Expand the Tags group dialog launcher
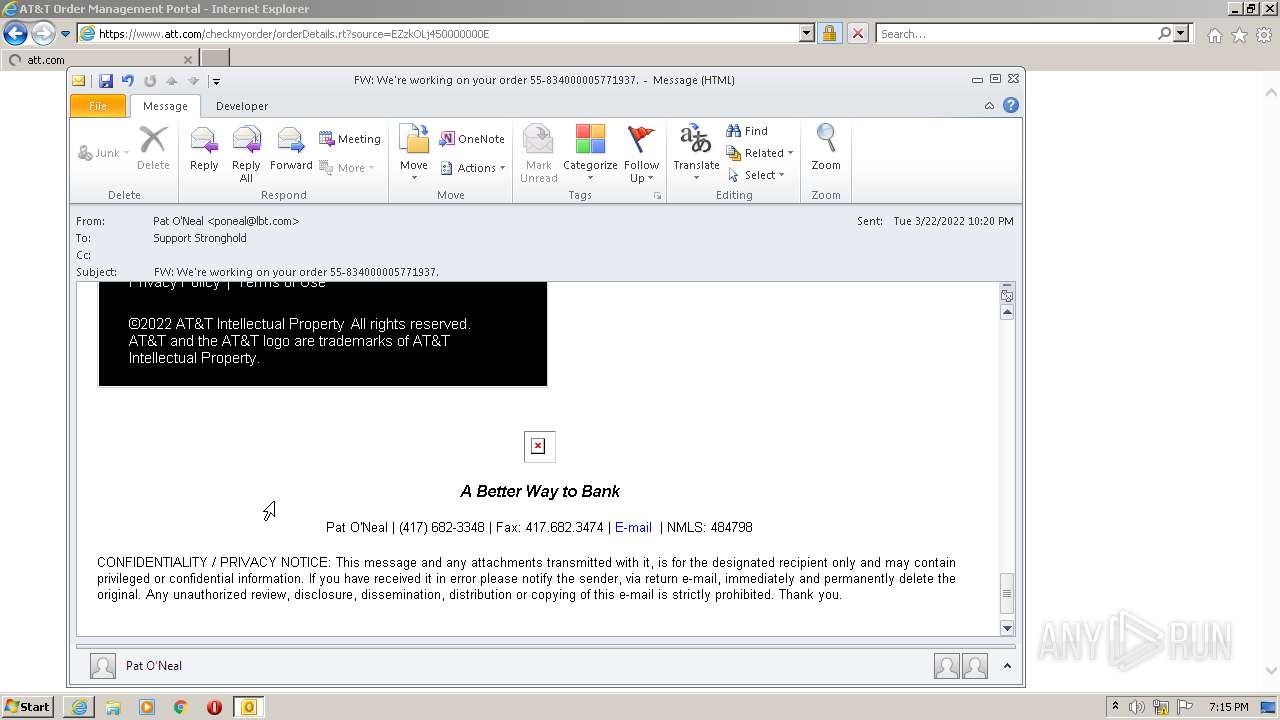 click(657, 196)
